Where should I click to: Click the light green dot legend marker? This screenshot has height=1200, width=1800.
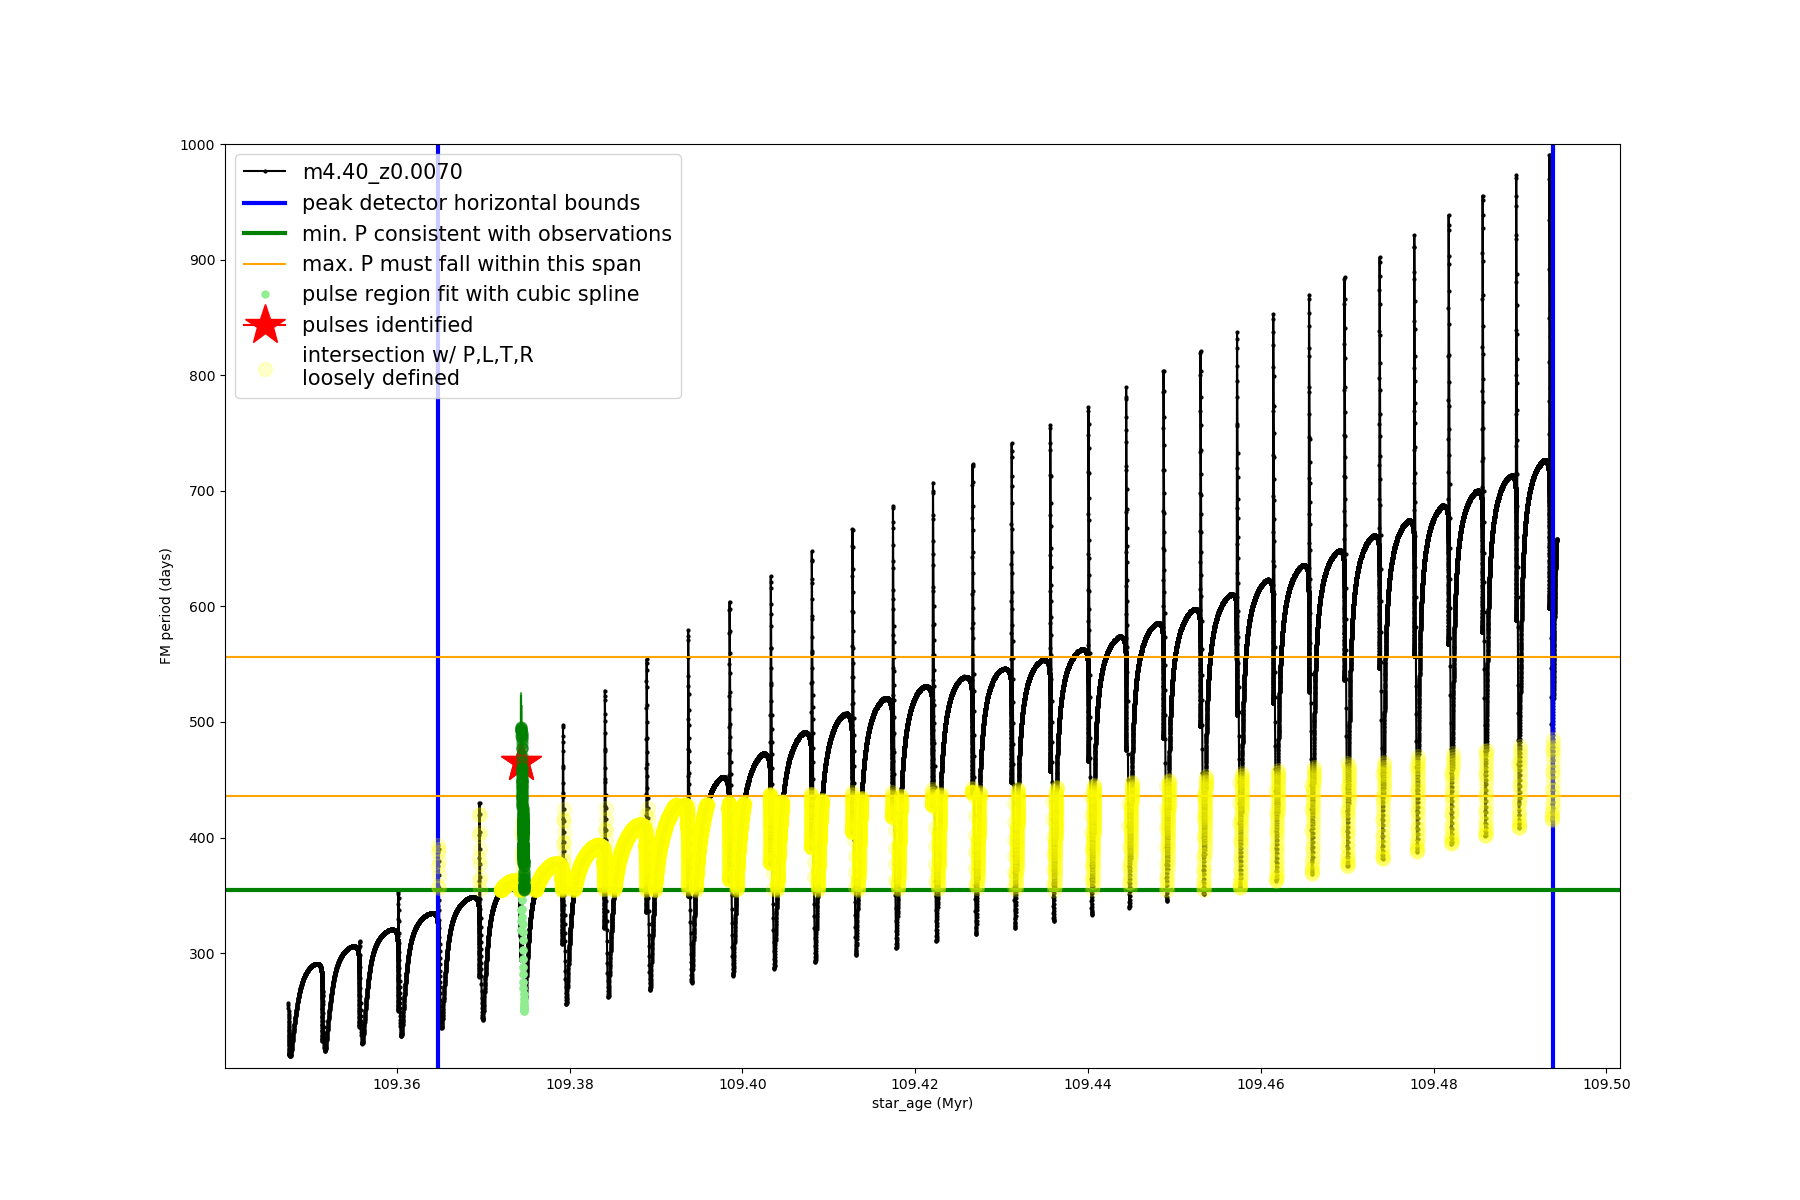coord(265,294)
